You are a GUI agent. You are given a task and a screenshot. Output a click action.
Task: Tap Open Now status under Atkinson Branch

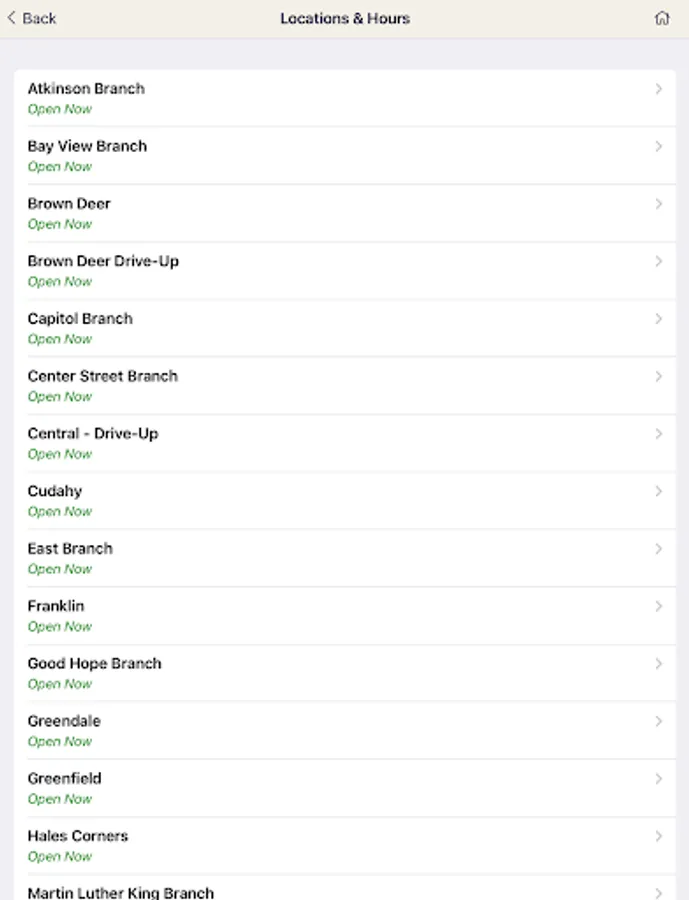pyautogui.click(x=60, y=109)
